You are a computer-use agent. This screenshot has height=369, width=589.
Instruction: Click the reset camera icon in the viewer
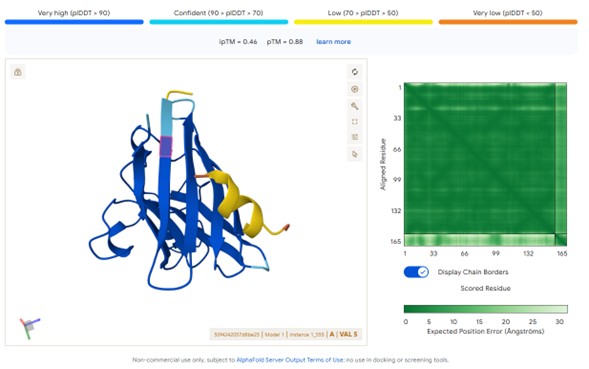click(355, 72)
